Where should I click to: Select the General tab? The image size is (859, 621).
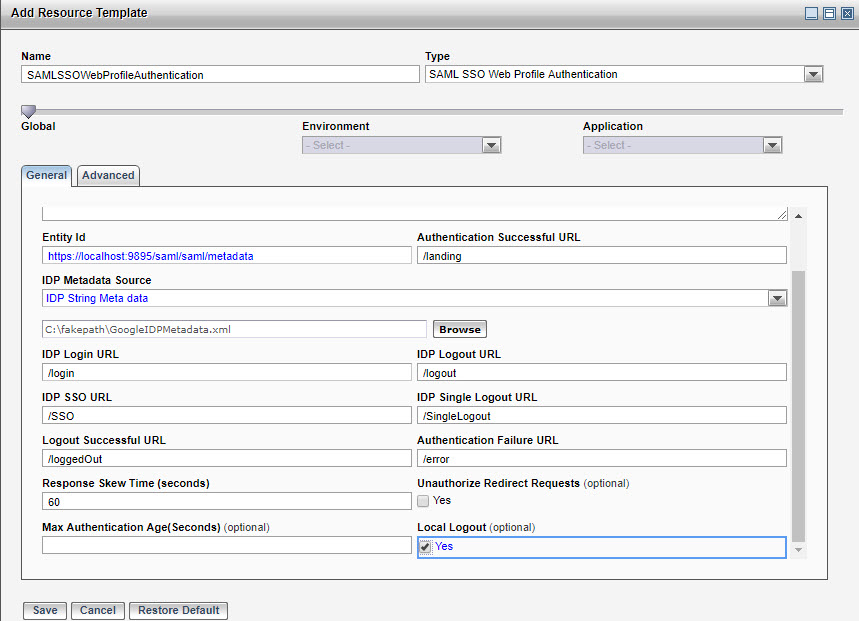pyautogui.click(x=46, y=175)
